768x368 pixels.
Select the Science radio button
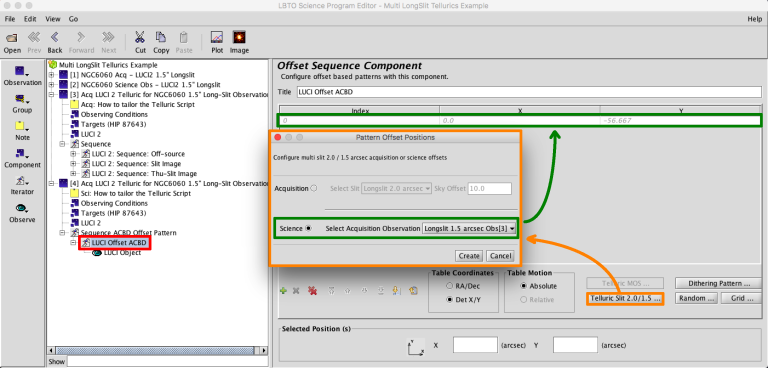pos(308,228)
